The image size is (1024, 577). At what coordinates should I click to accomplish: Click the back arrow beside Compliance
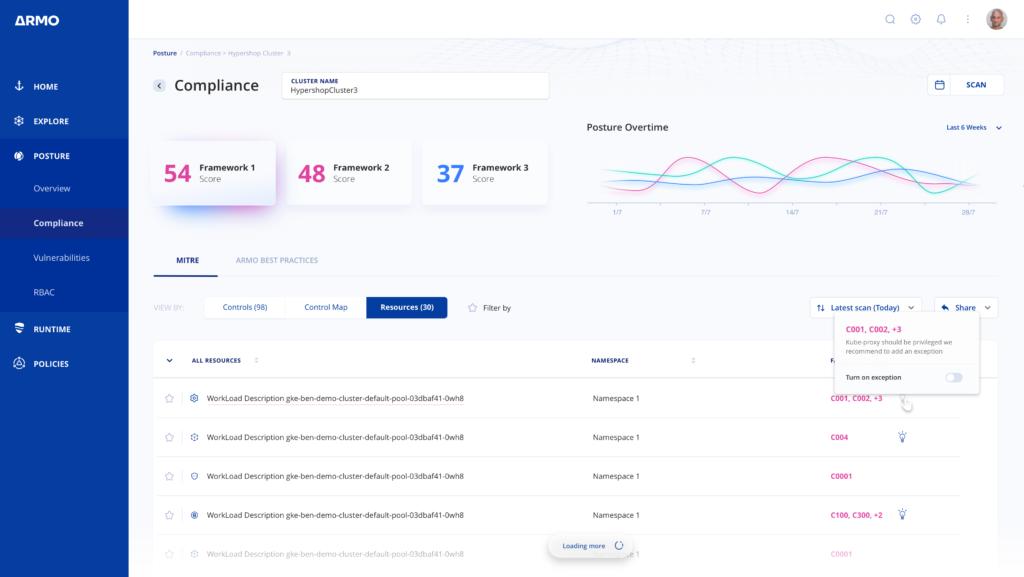point(159,86)
